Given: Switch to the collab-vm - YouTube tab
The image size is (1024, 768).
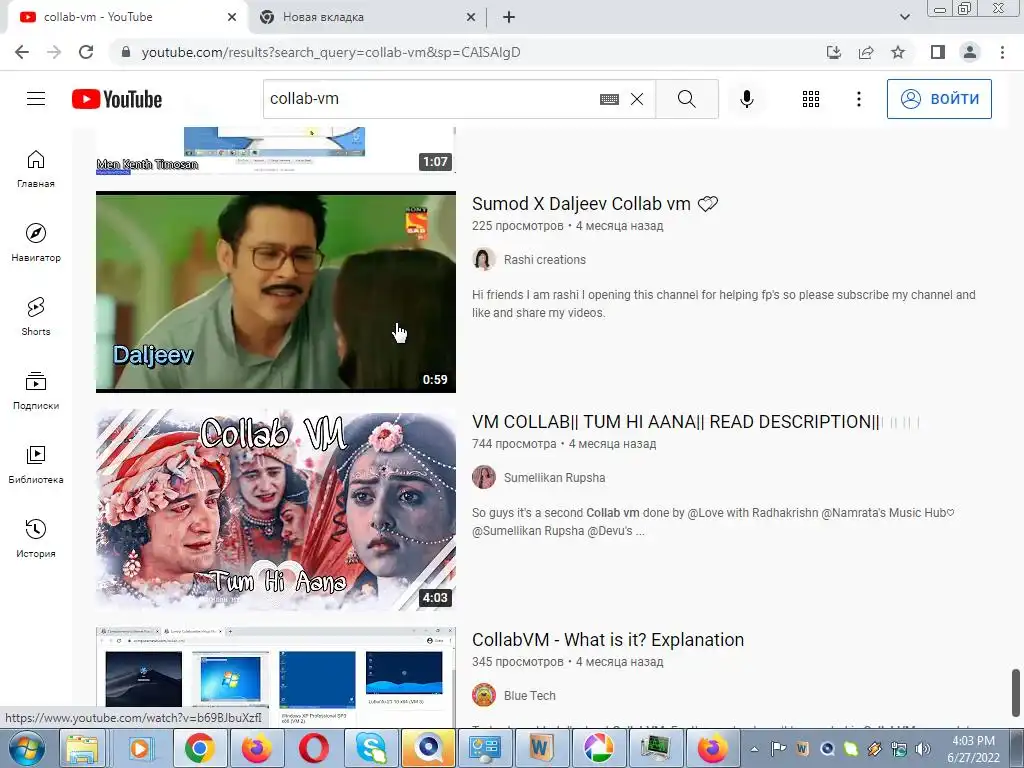Looking at the screenshot, I should click(124, 17).
